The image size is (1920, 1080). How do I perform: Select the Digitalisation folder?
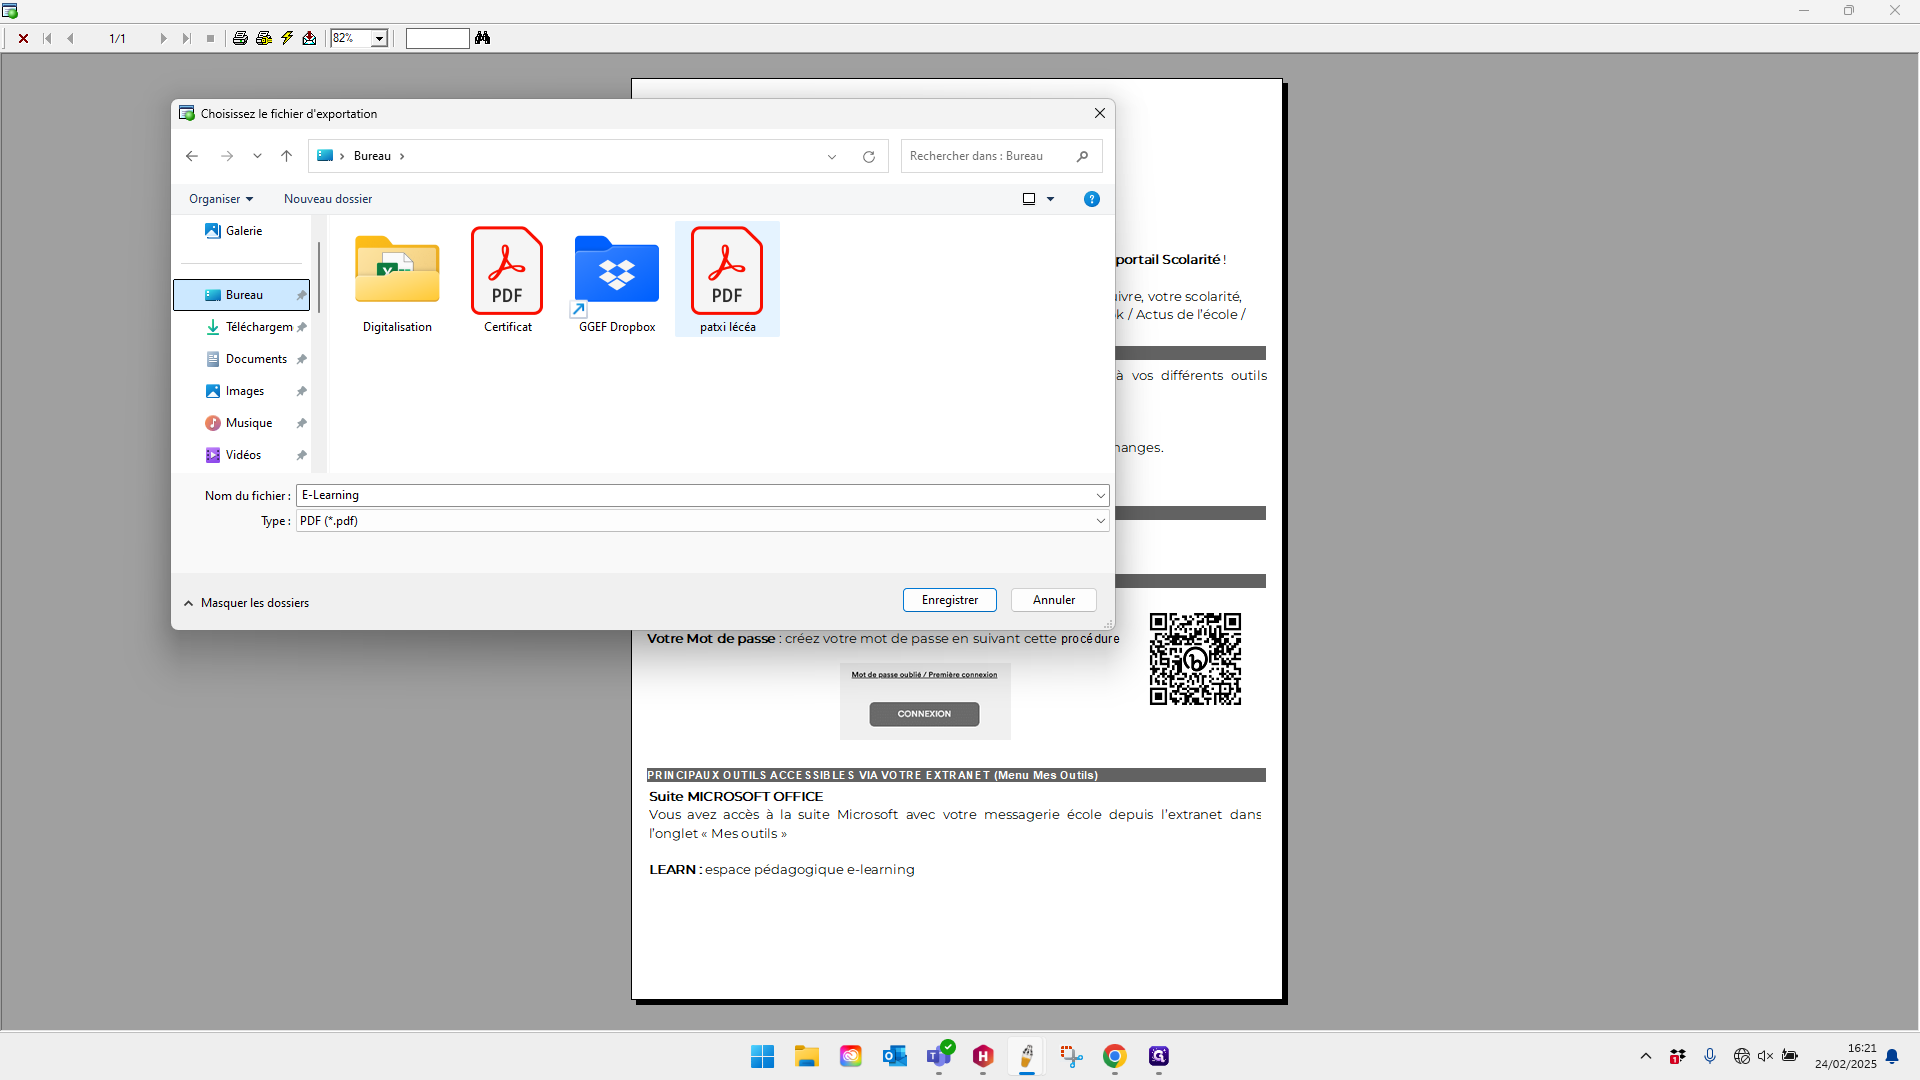[x=397, y=281]
